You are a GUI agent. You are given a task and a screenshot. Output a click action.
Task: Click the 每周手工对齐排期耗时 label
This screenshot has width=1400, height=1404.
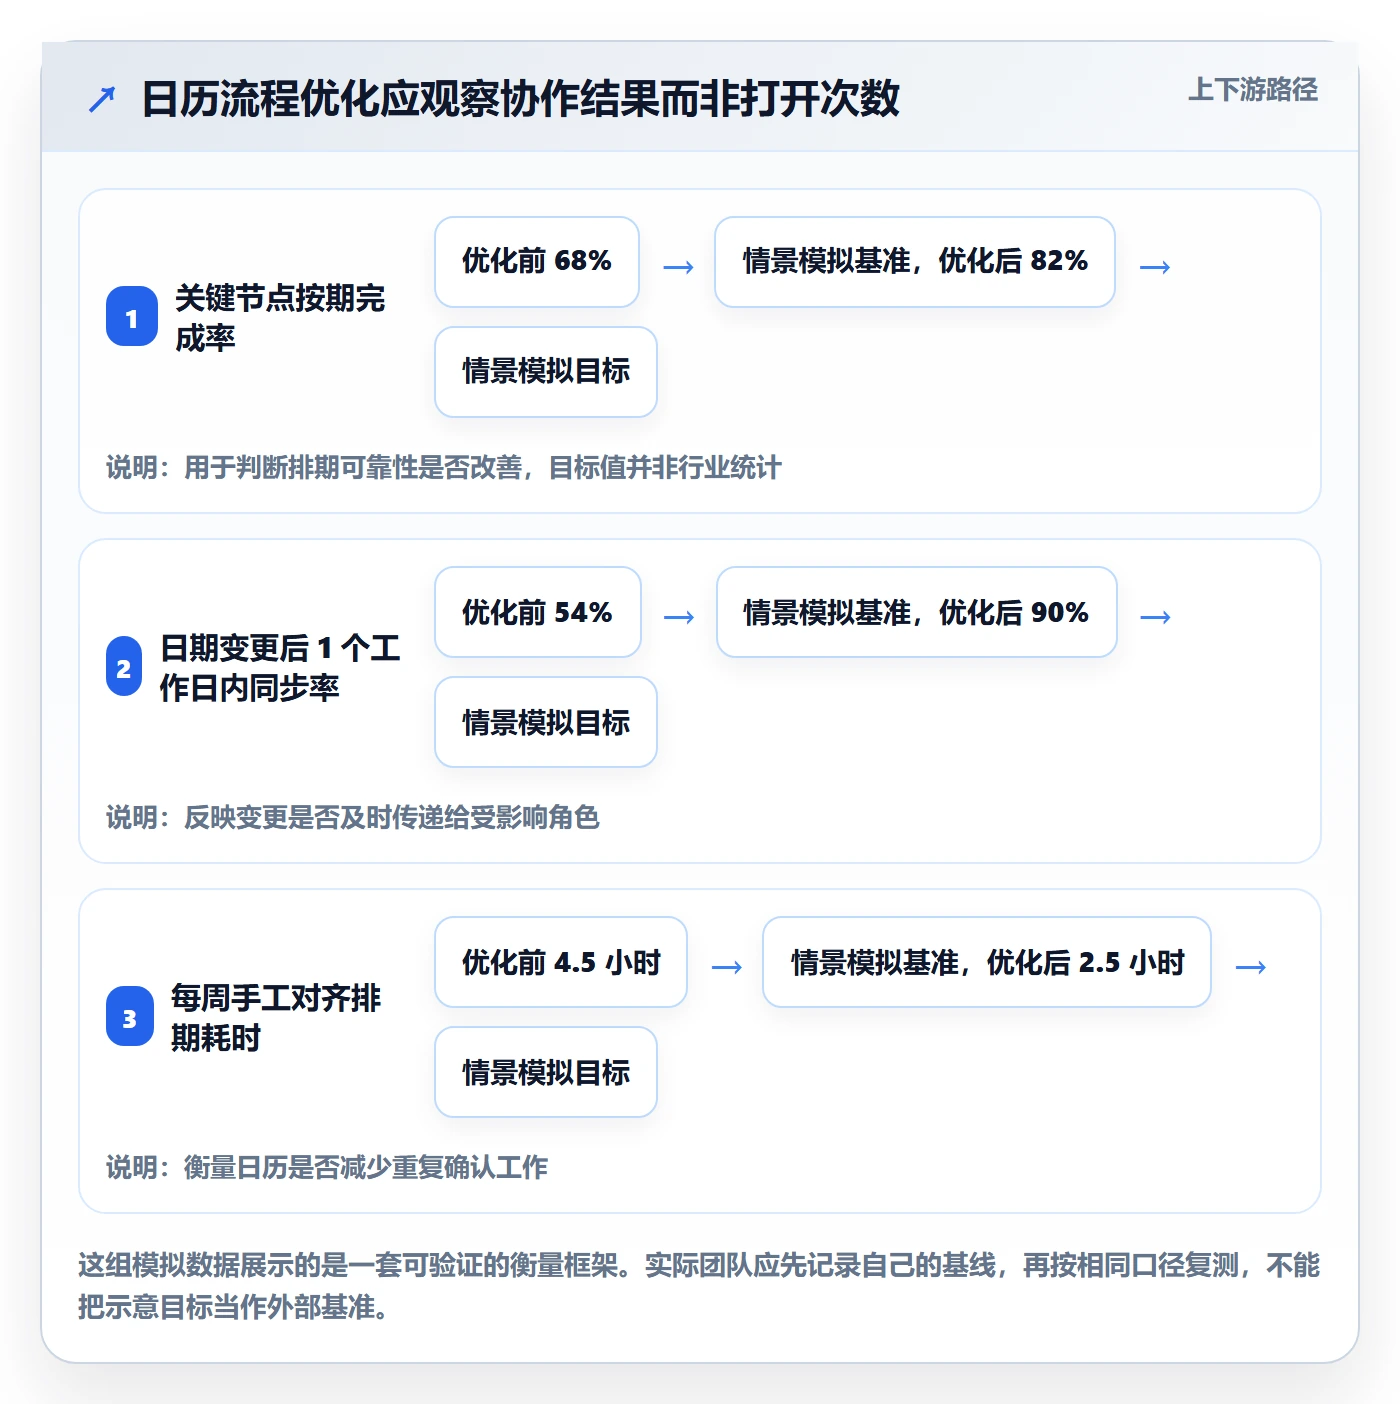coord(276,1017)
